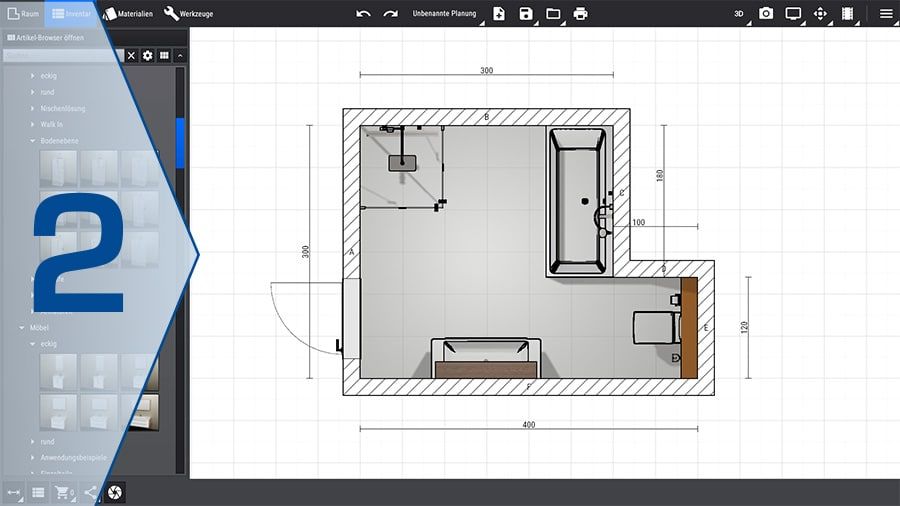900x506 pixels.
Task: Print the floor plan
Action: click(x=580, y=14)
